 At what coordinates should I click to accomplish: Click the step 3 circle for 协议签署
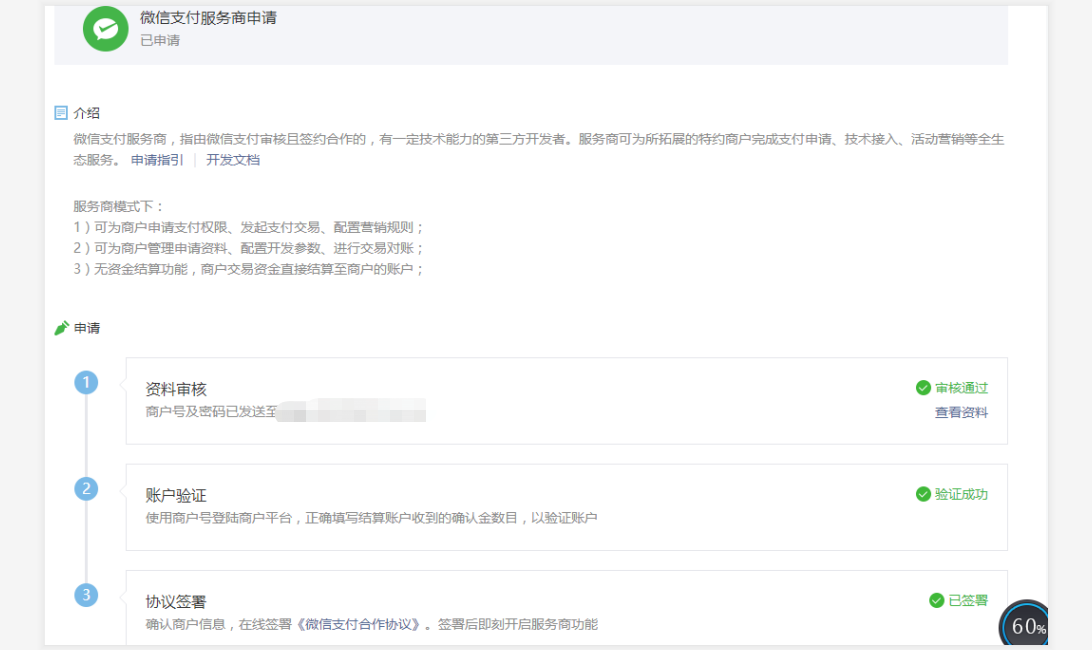click(x=86, y=595)
